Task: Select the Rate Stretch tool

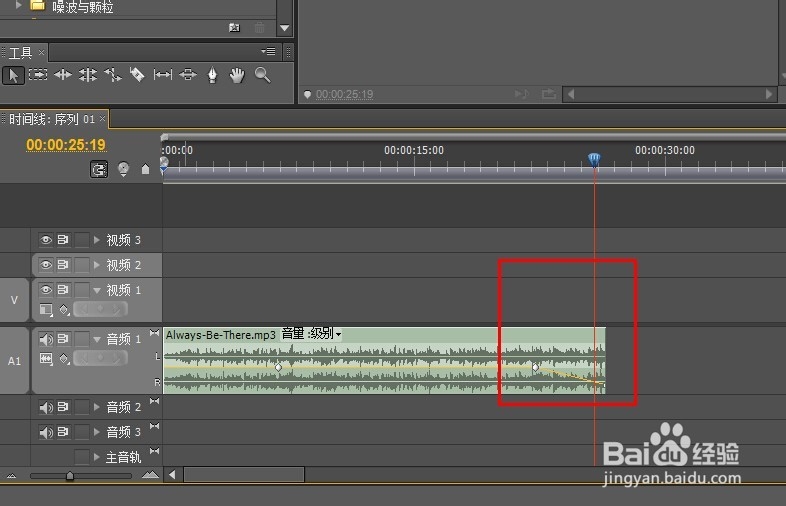Action: (113, 75)
